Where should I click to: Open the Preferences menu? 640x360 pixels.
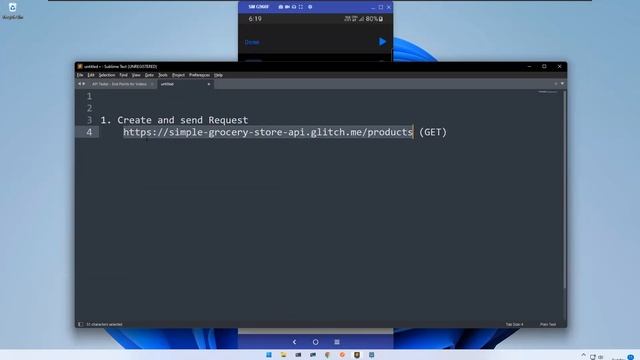pos(199,75)
